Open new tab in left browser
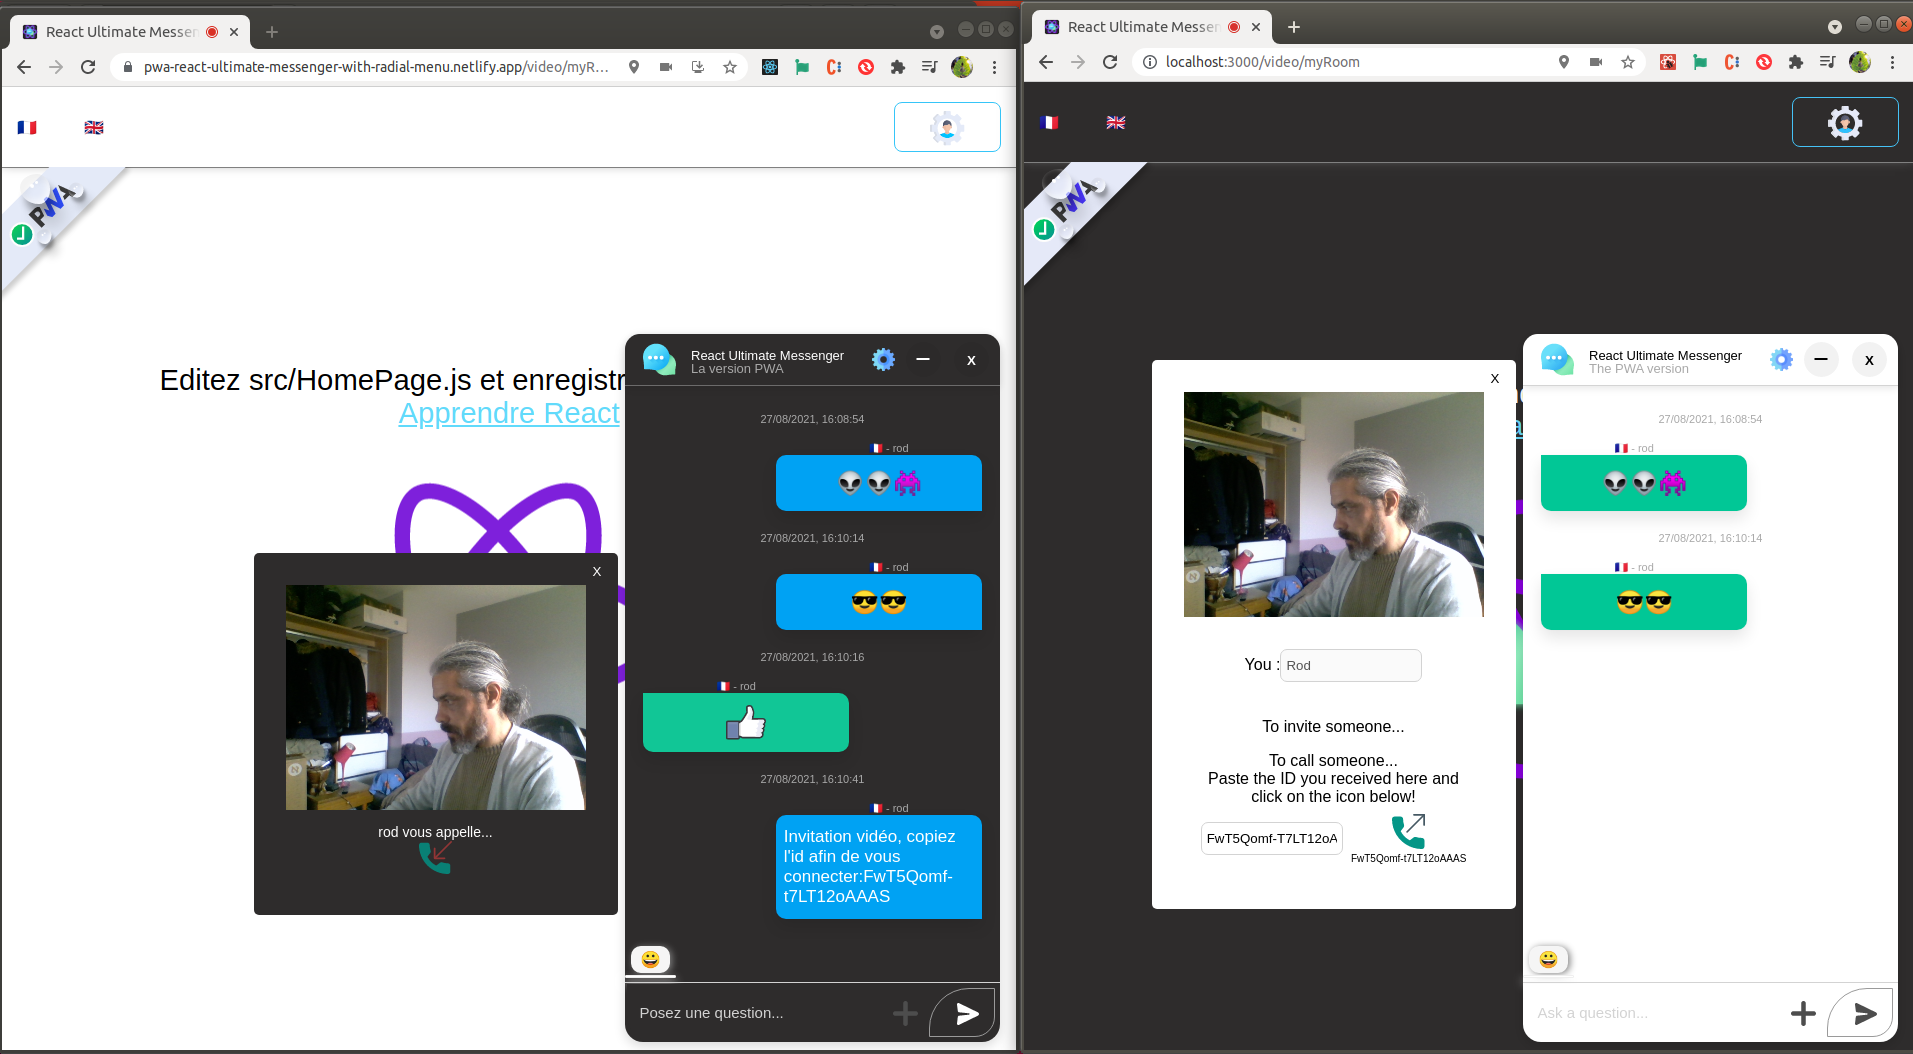The width and height of the screenshot is (1913, 1054). pyautogui.click(x=272, y=32)
